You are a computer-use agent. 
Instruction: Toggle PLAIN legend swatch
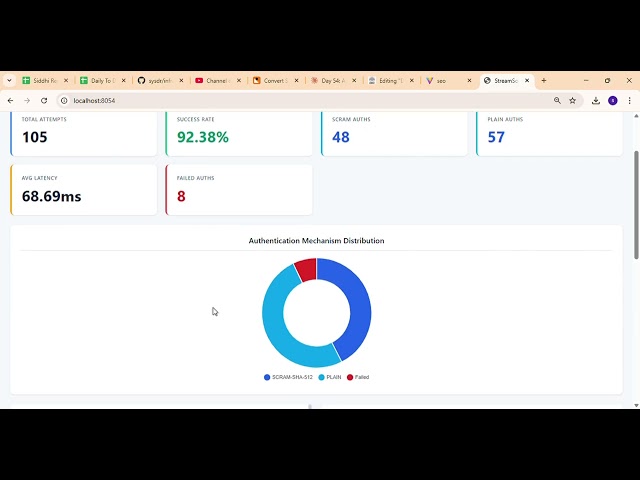click(x=321, y=377)
